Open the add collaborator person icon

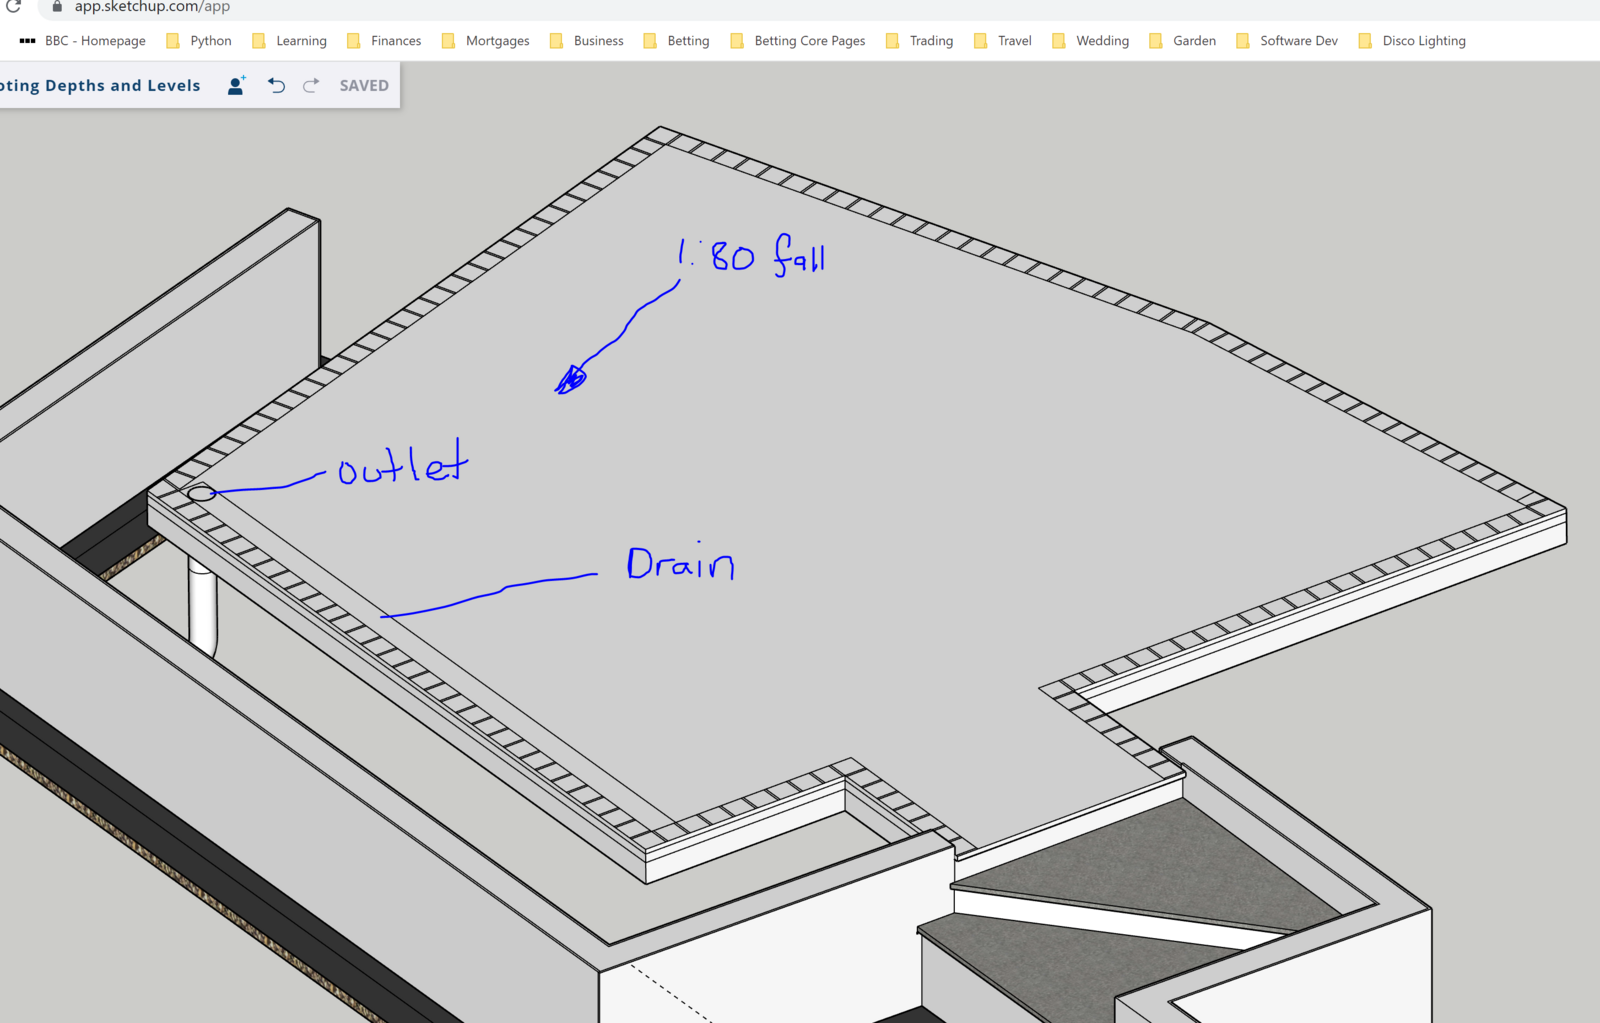point(236,86)
